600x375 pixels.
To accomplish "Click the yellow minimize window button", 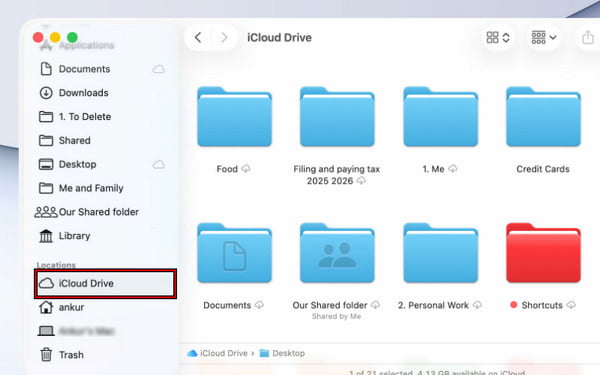I will (55, 37).
